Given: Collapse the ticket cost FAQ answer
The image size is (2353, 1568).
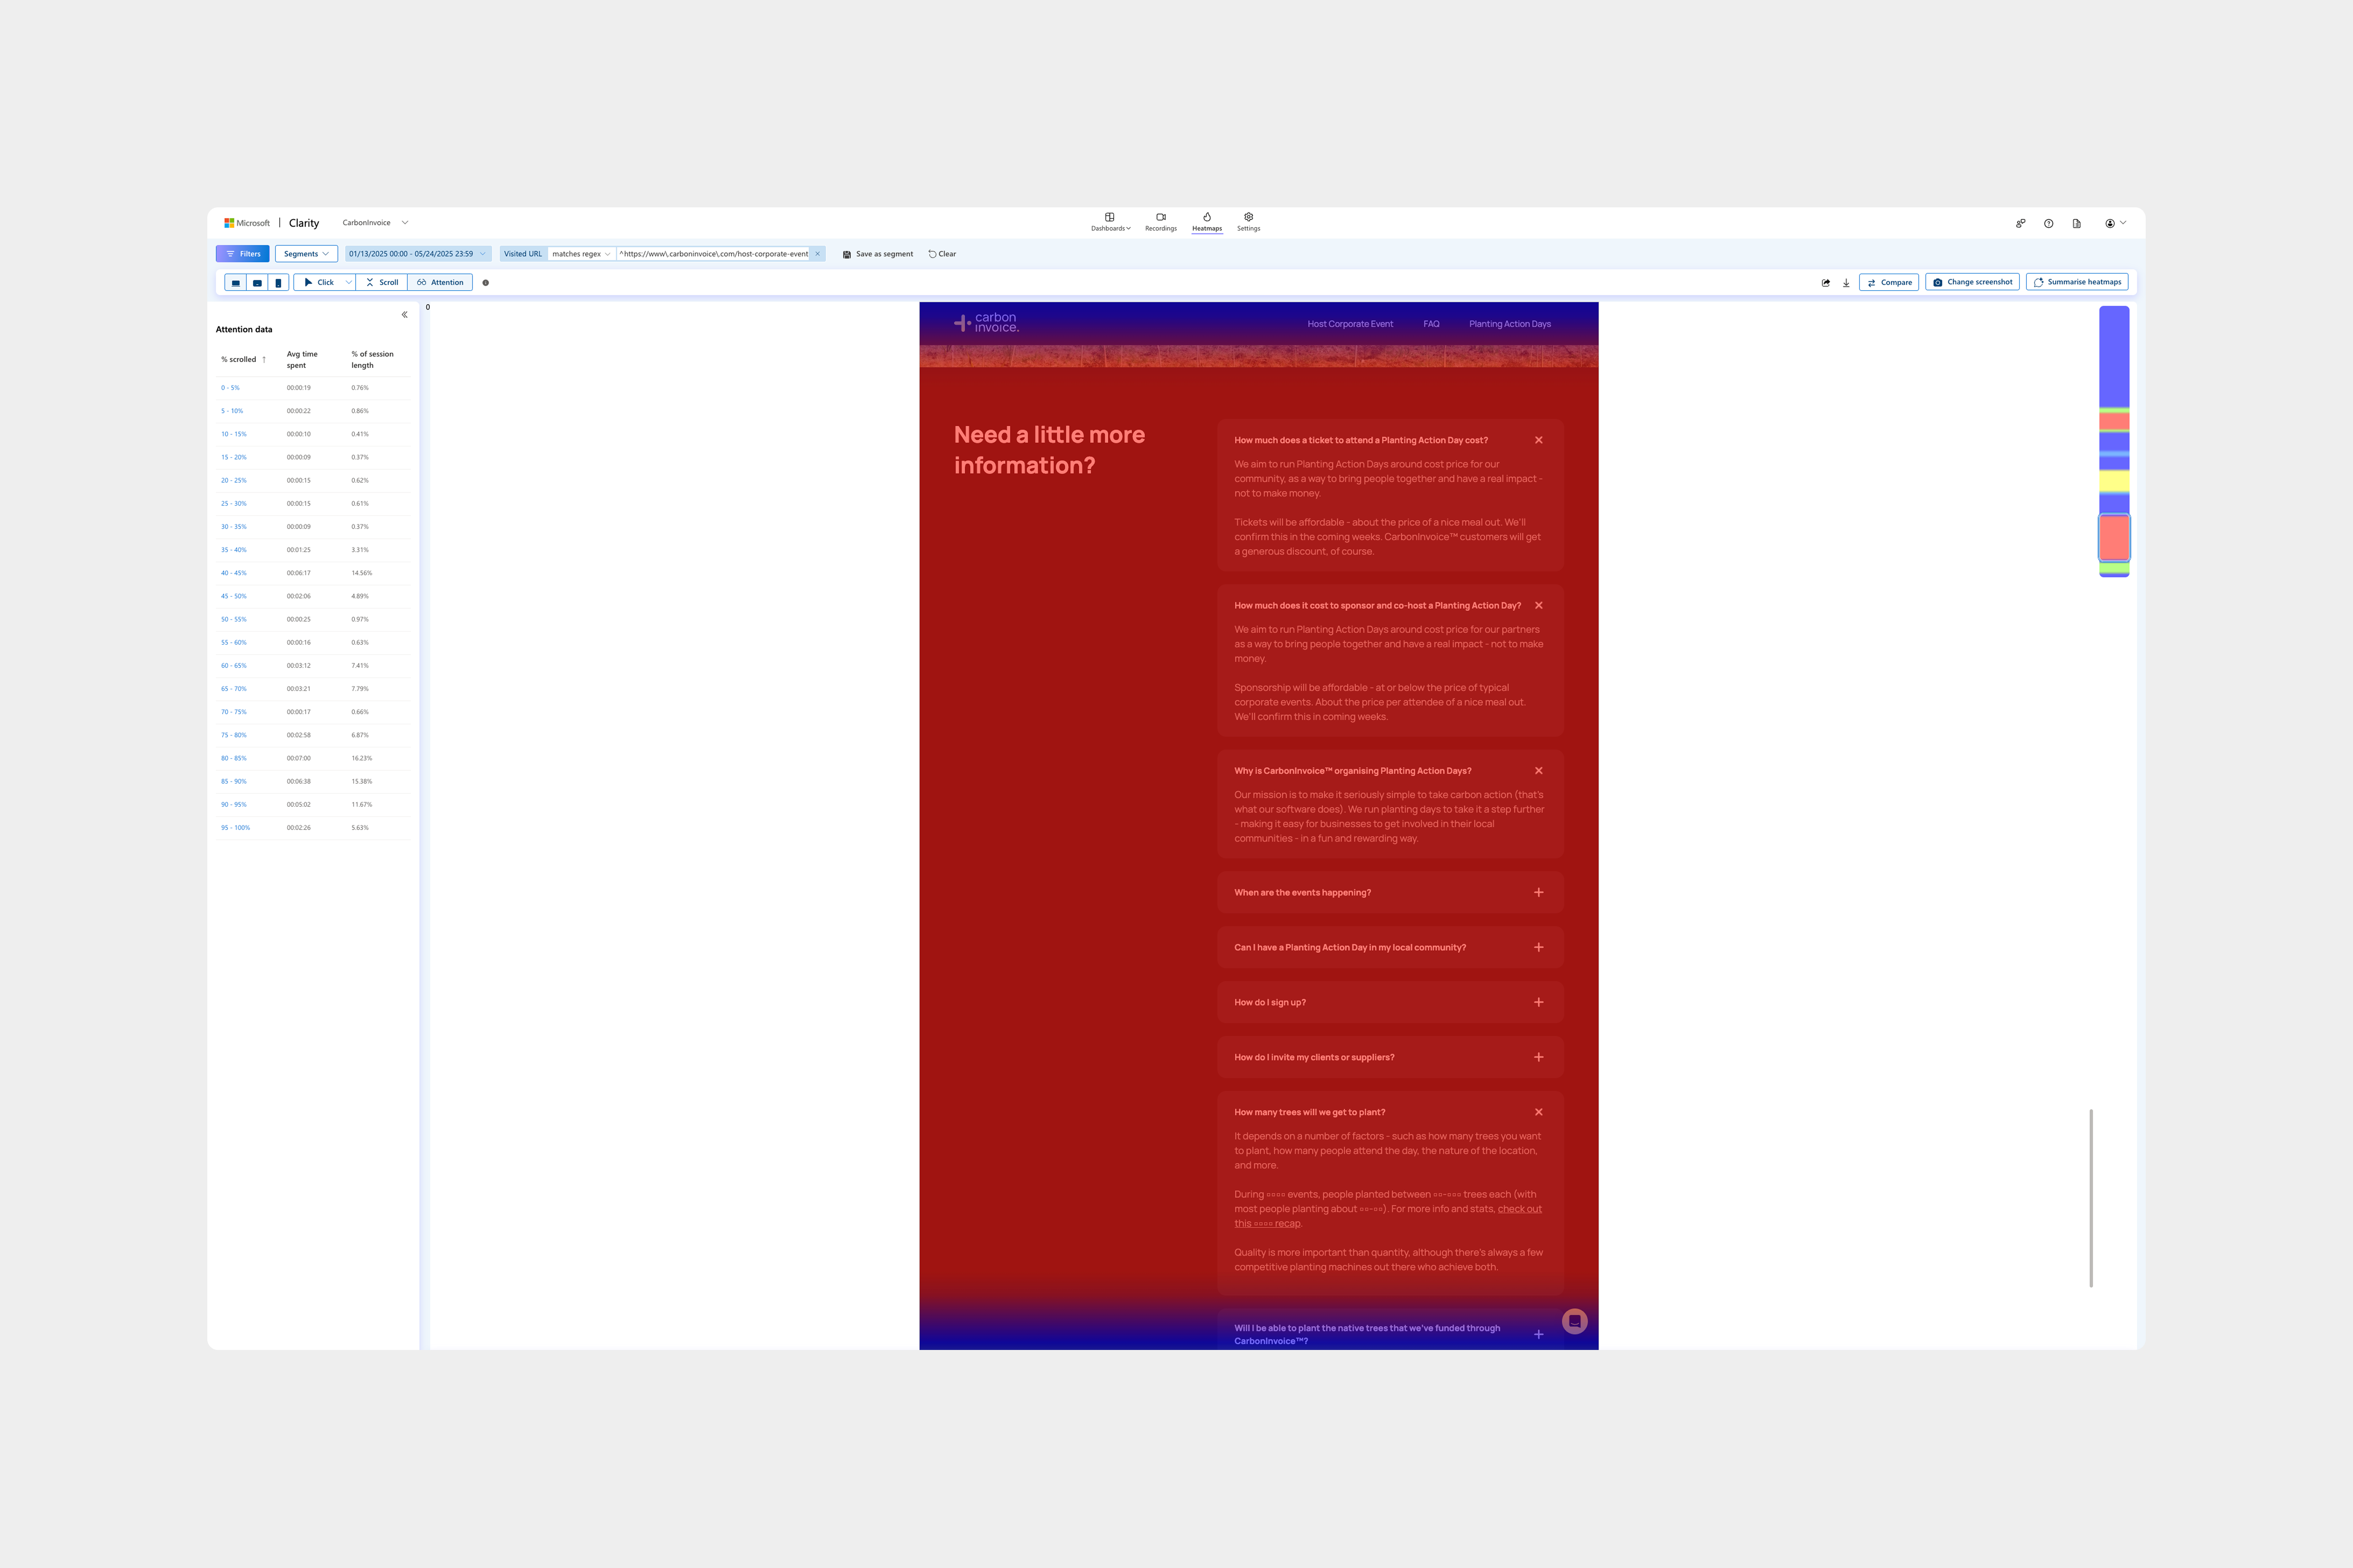Looking at the screenshot, I should pos(1538,440).
